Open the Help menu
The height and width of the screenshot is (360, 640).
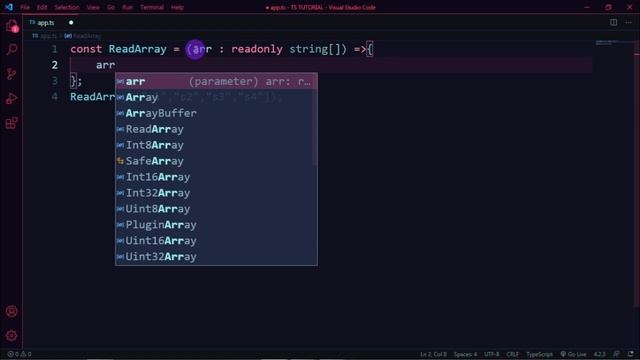pyautogui.click(x=177, y=7)
